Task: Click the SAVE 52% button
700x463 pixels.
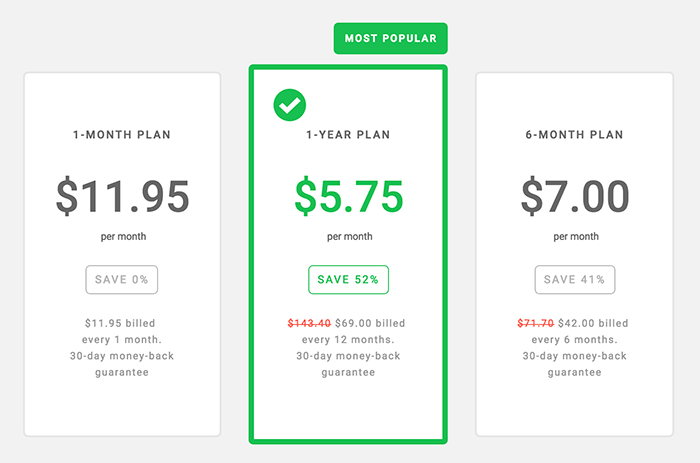Action: [348, 279]
